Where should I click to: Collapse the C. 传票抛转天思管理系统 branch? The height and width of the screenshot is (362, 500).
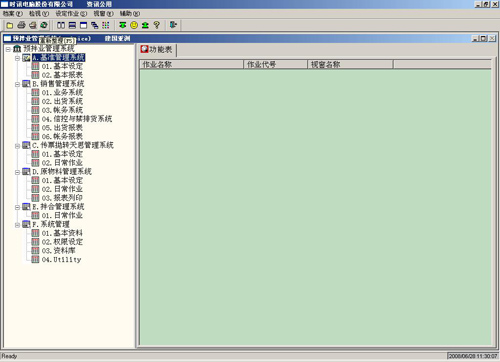pos(17,146)
